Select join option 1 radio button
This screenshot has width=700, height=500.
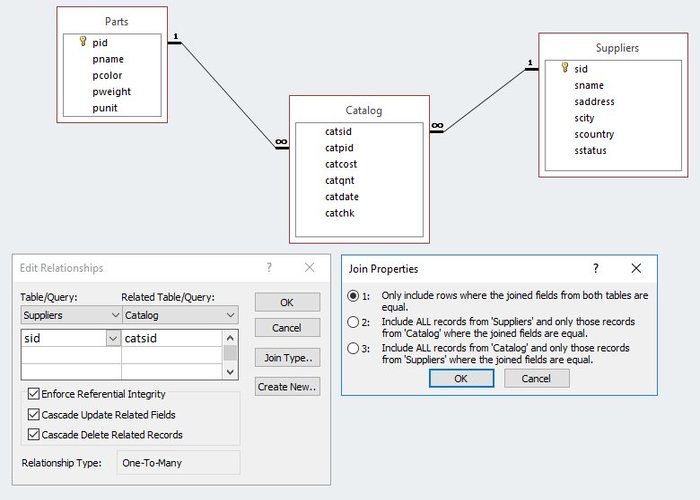pos(352,297)
